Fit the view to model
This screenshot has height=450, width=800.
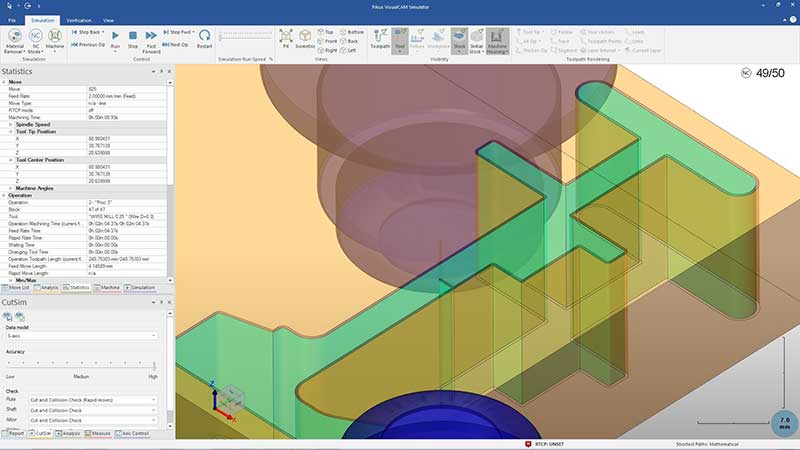point(286,40)
